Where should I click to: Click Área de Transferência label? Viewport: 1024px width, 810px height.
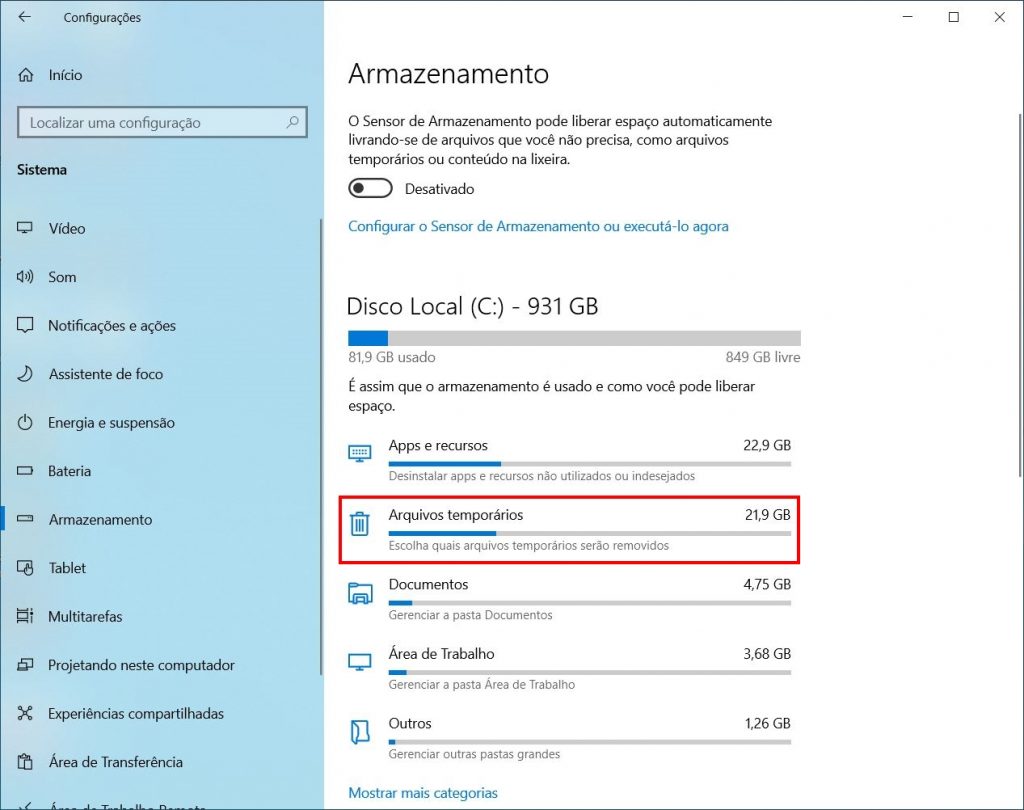(116, 762)
